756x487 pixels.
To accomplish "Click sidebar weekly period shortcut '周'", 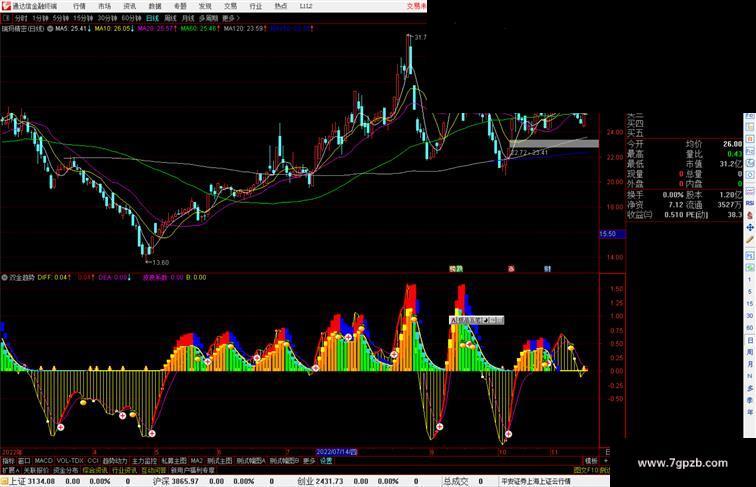I will coord(750,352).
